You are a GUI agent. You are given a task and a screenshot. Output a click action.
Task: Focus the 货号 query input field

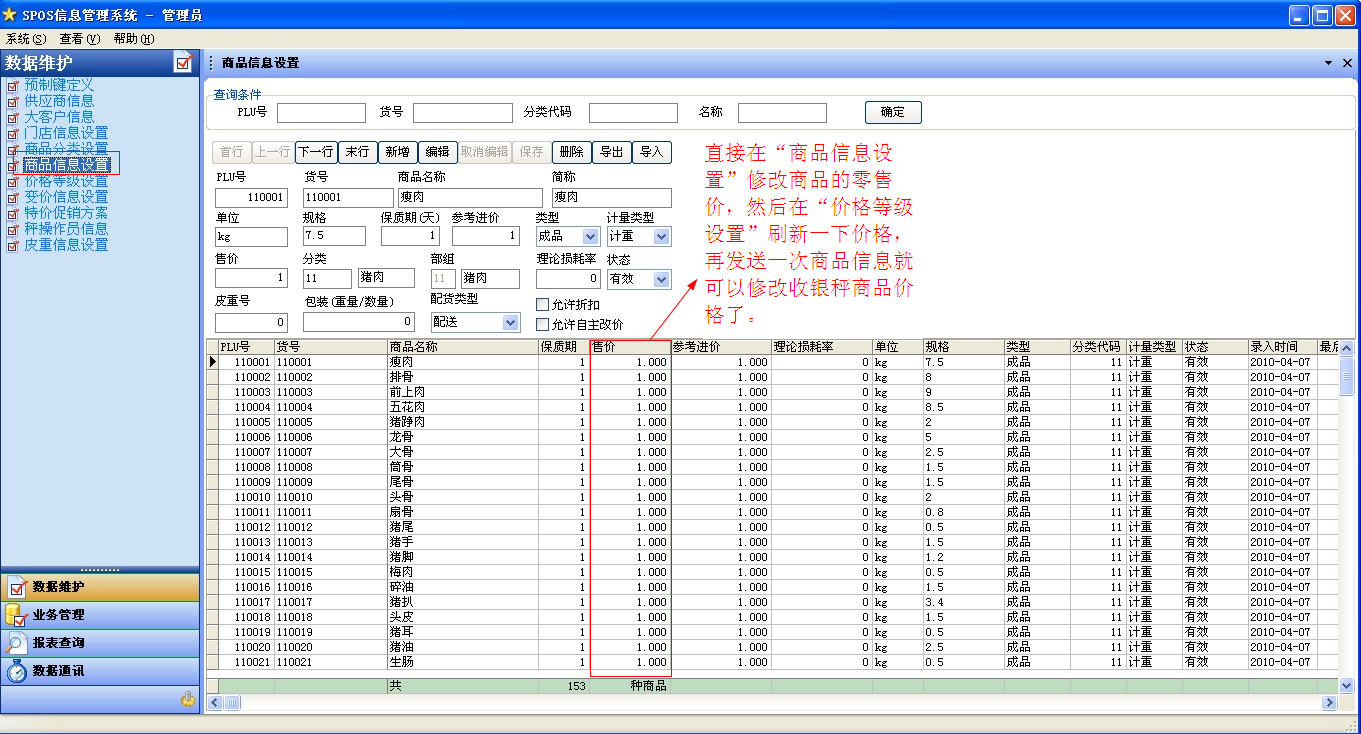pyautogui.click(x=462, y=112)
